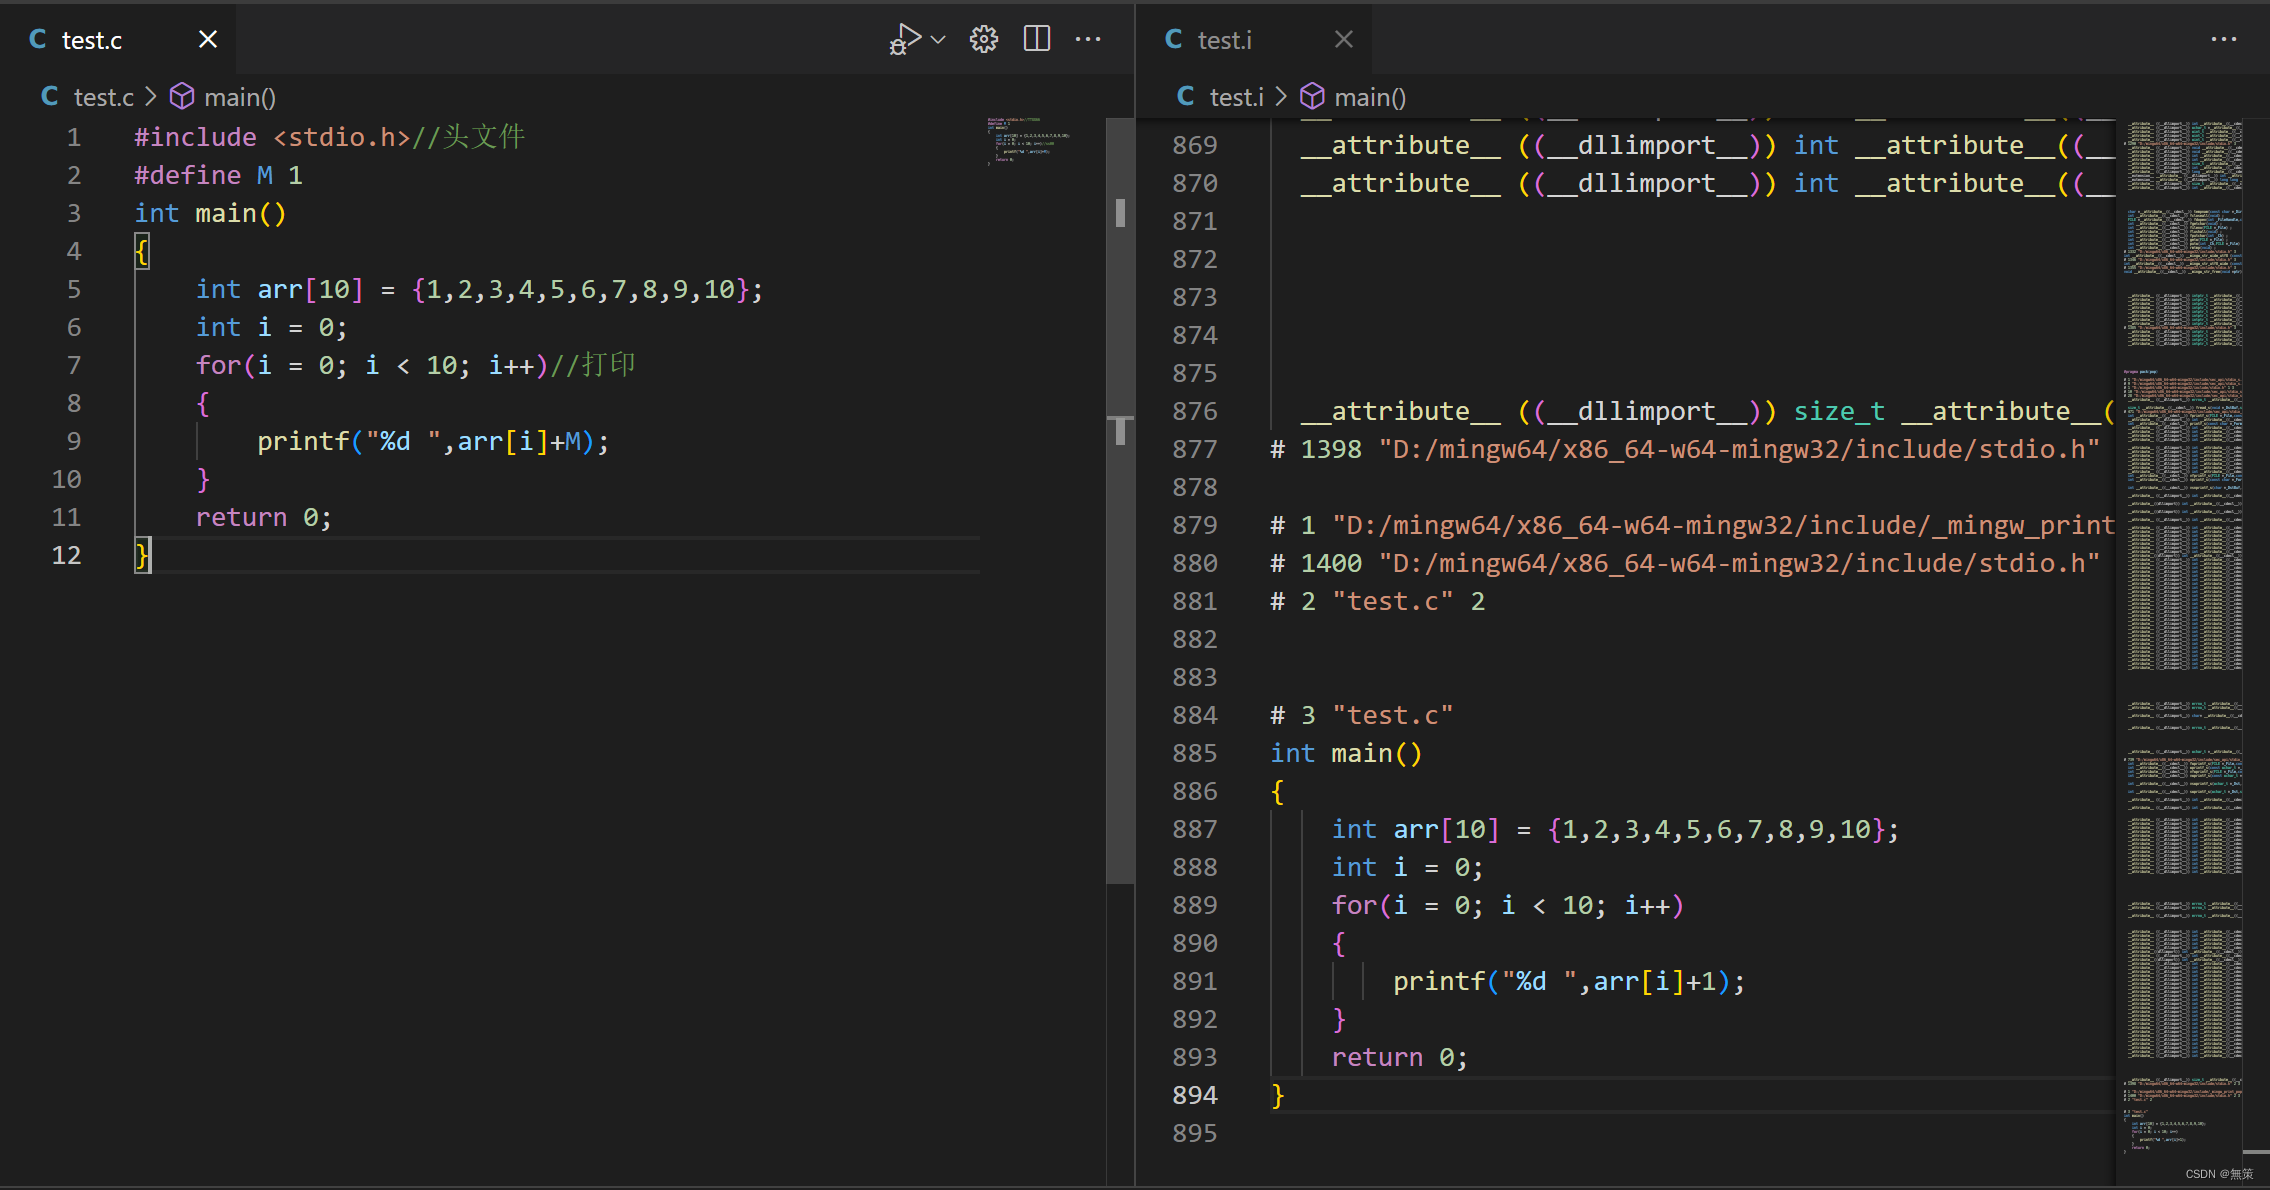Click the minimap of test.i editor
2270x1190 pixels.
(2184, 600)
